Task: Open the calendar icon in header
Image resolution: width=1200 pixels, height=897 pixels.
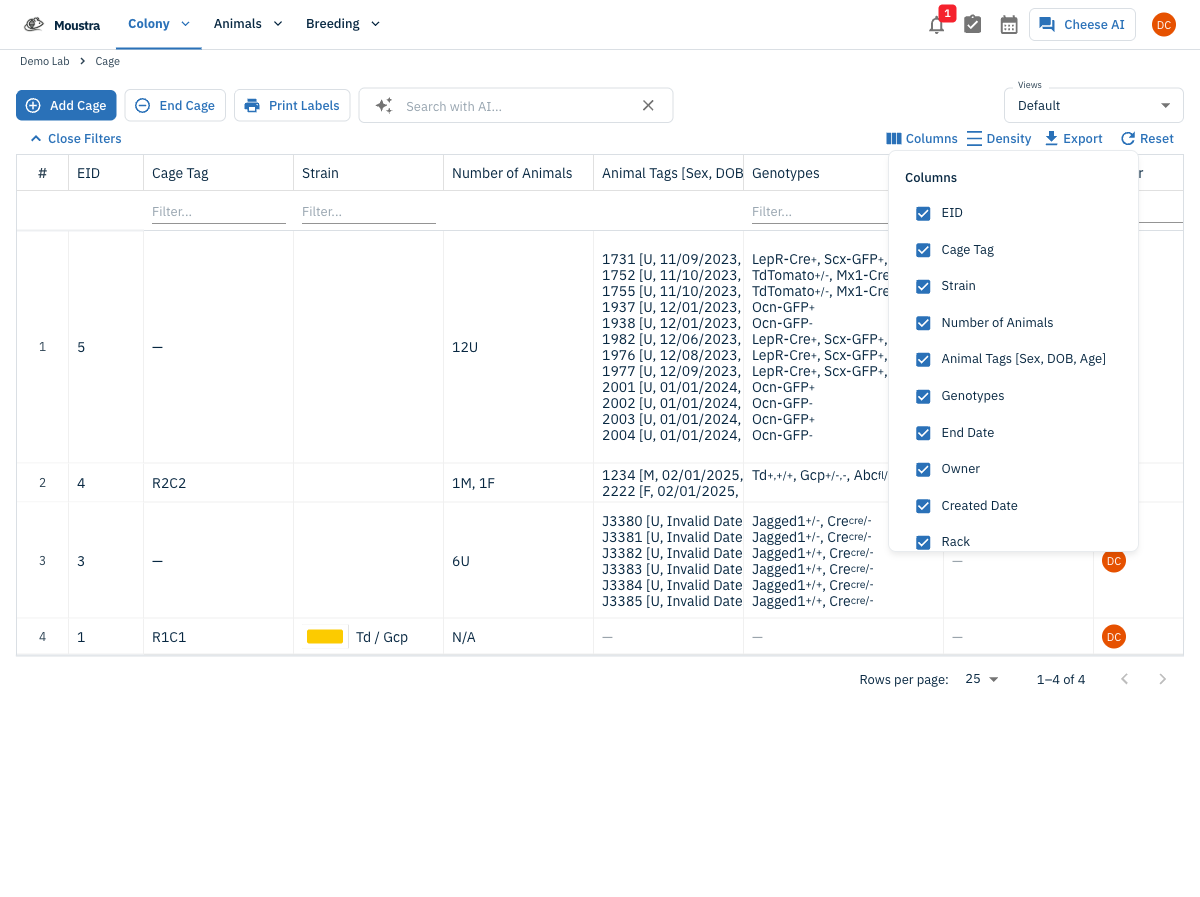Action: coord(1009,24)
